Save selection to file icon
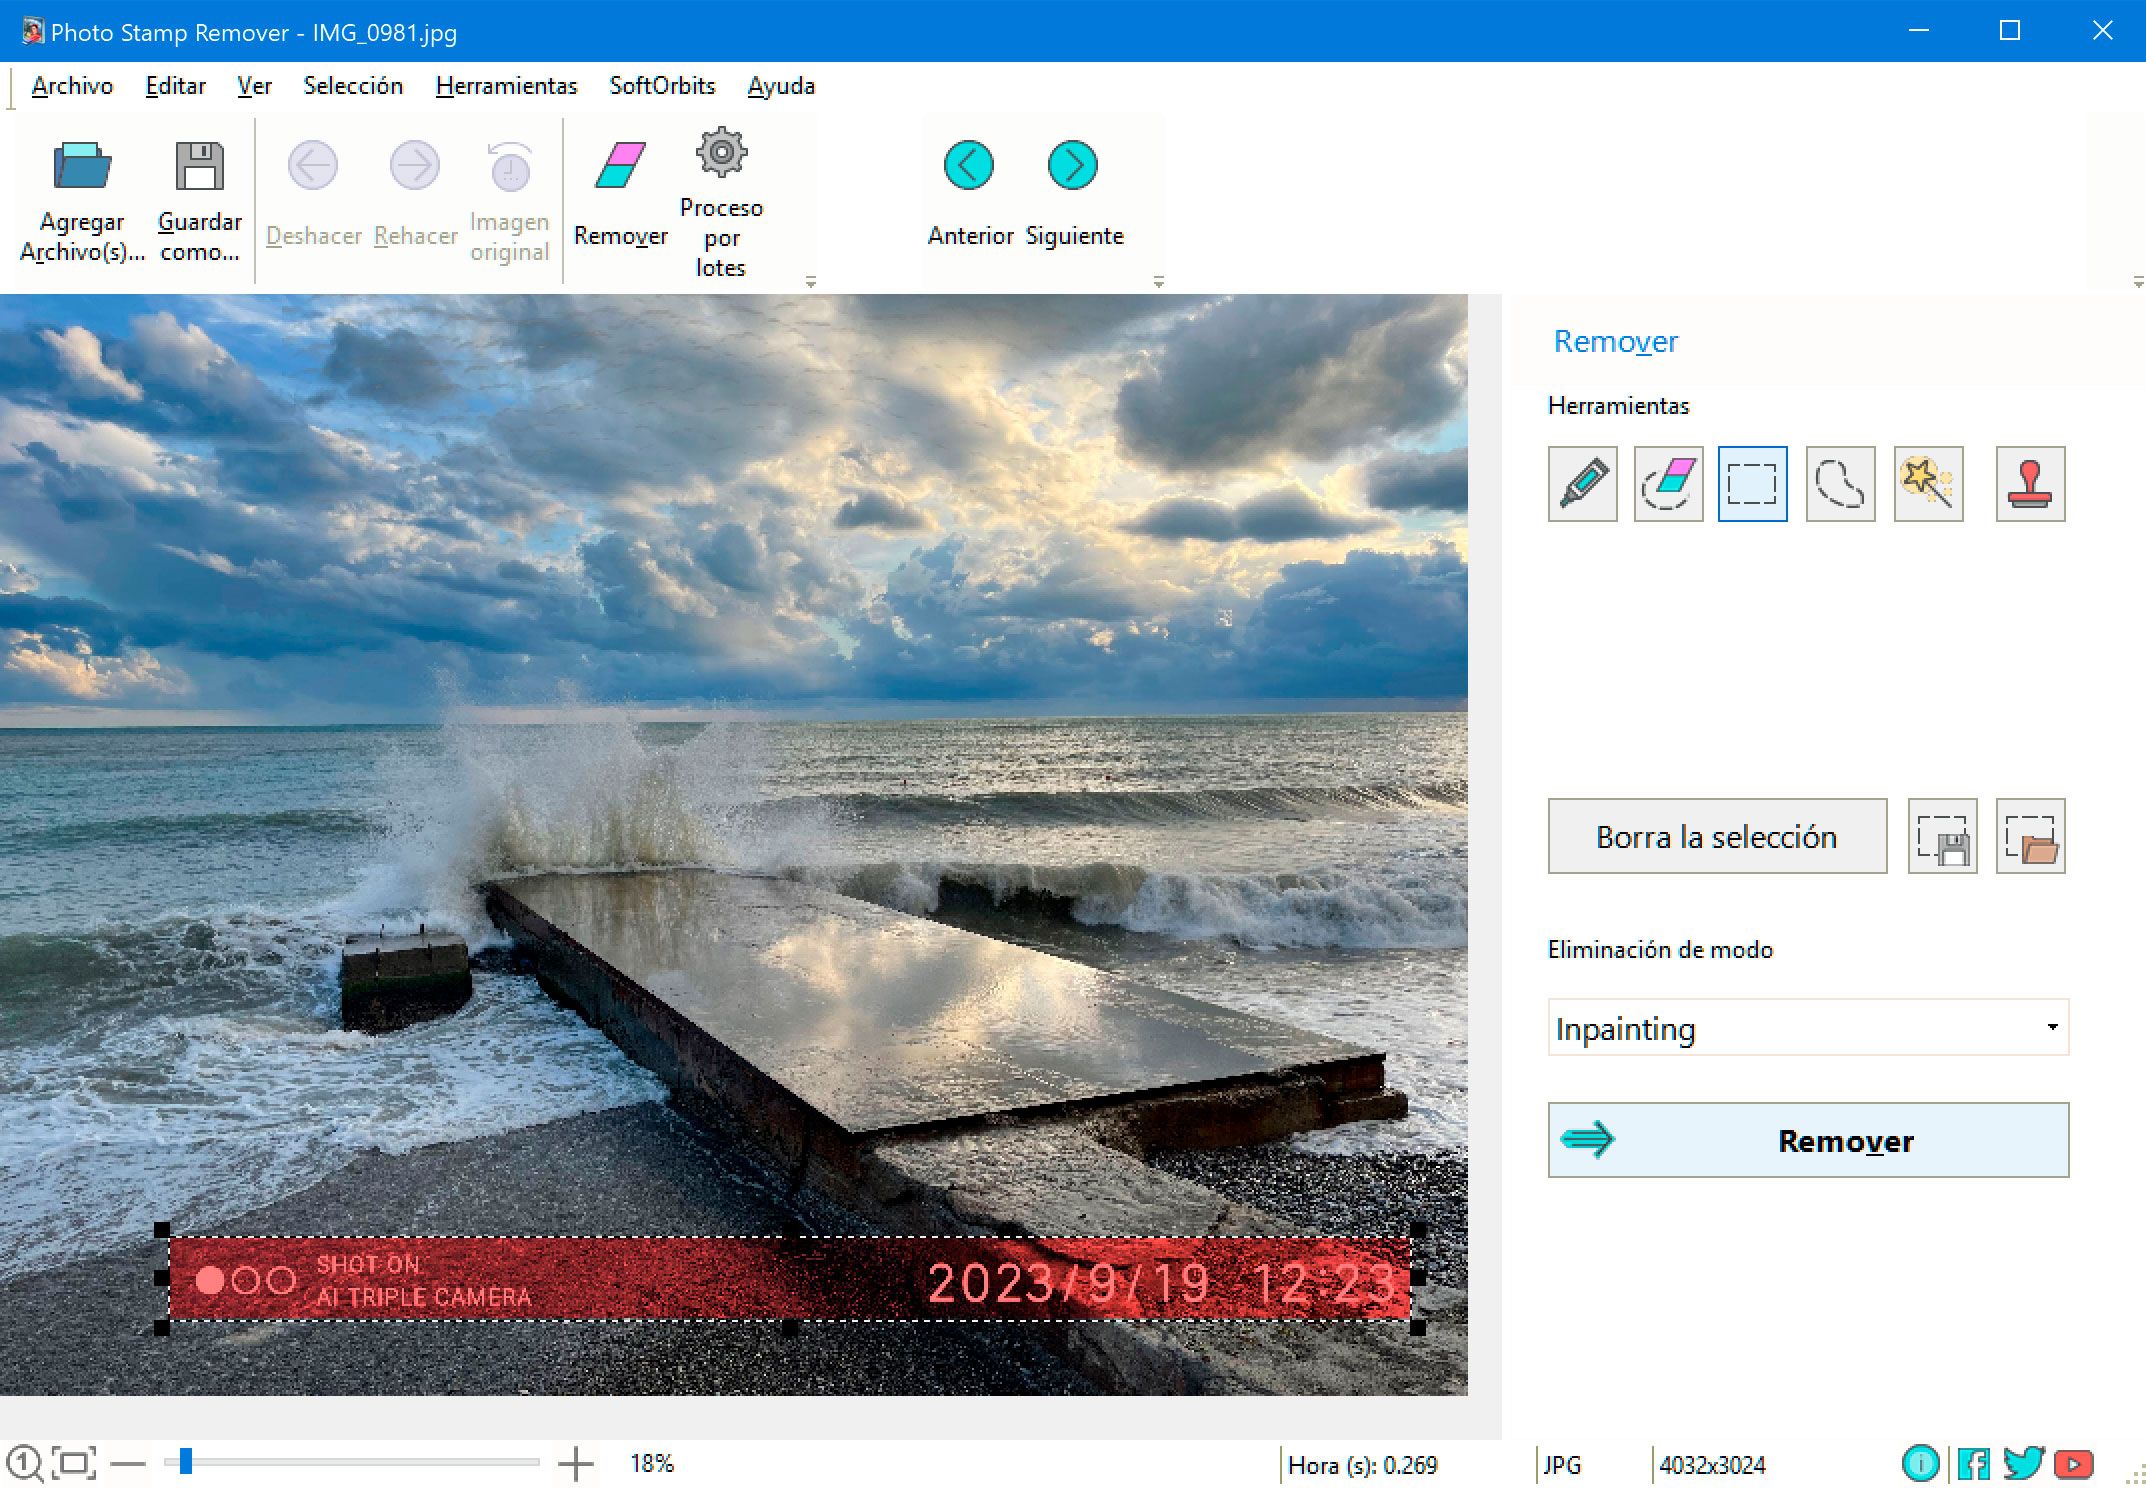2146x1488 pixels. pos(1943,836)
